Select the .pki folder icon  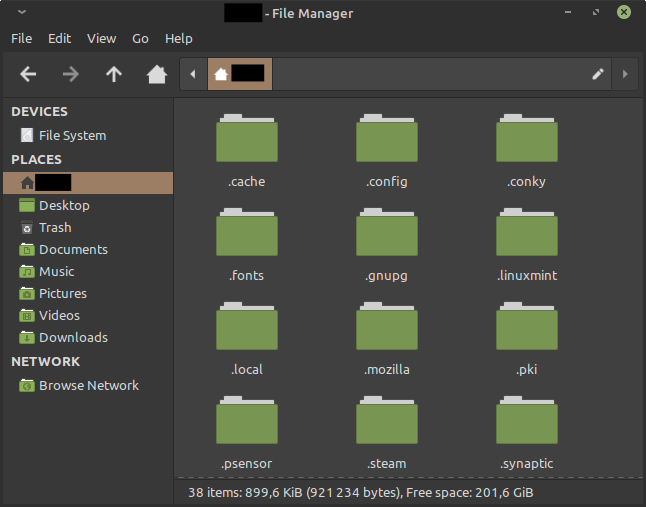tap(527, 326)
